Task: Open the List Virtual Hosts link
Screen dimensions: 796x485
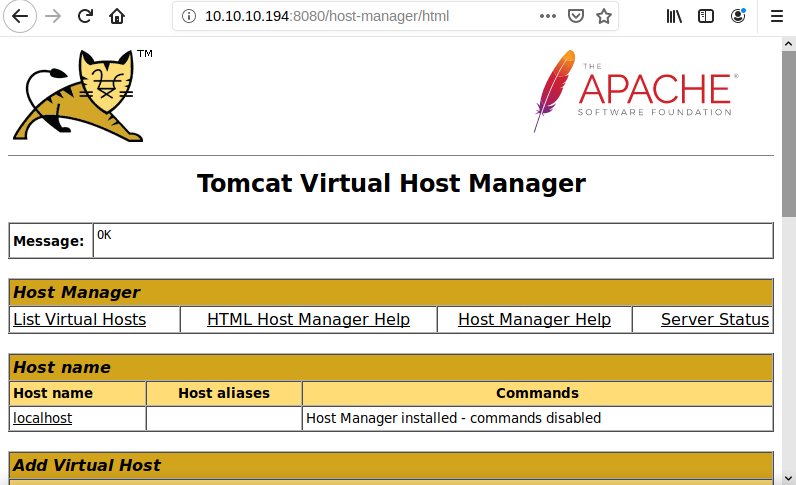Action: click(x=79, y=319)
